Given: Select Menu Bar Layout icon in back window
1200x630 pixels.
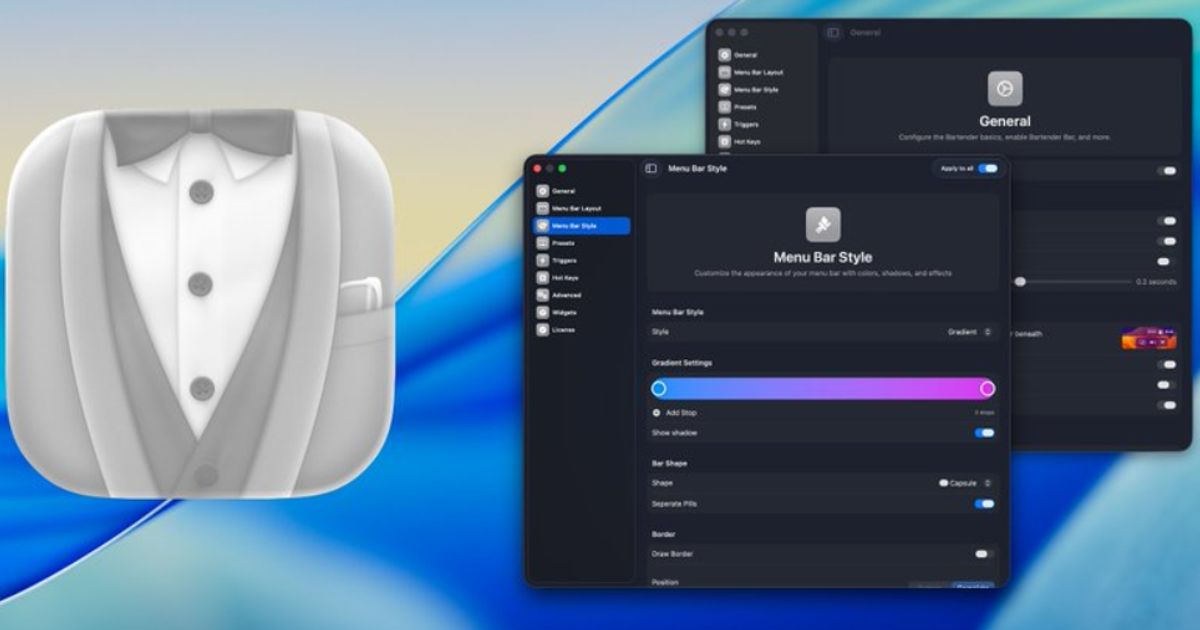Looking at the screenshot, I should pos(725,72).
